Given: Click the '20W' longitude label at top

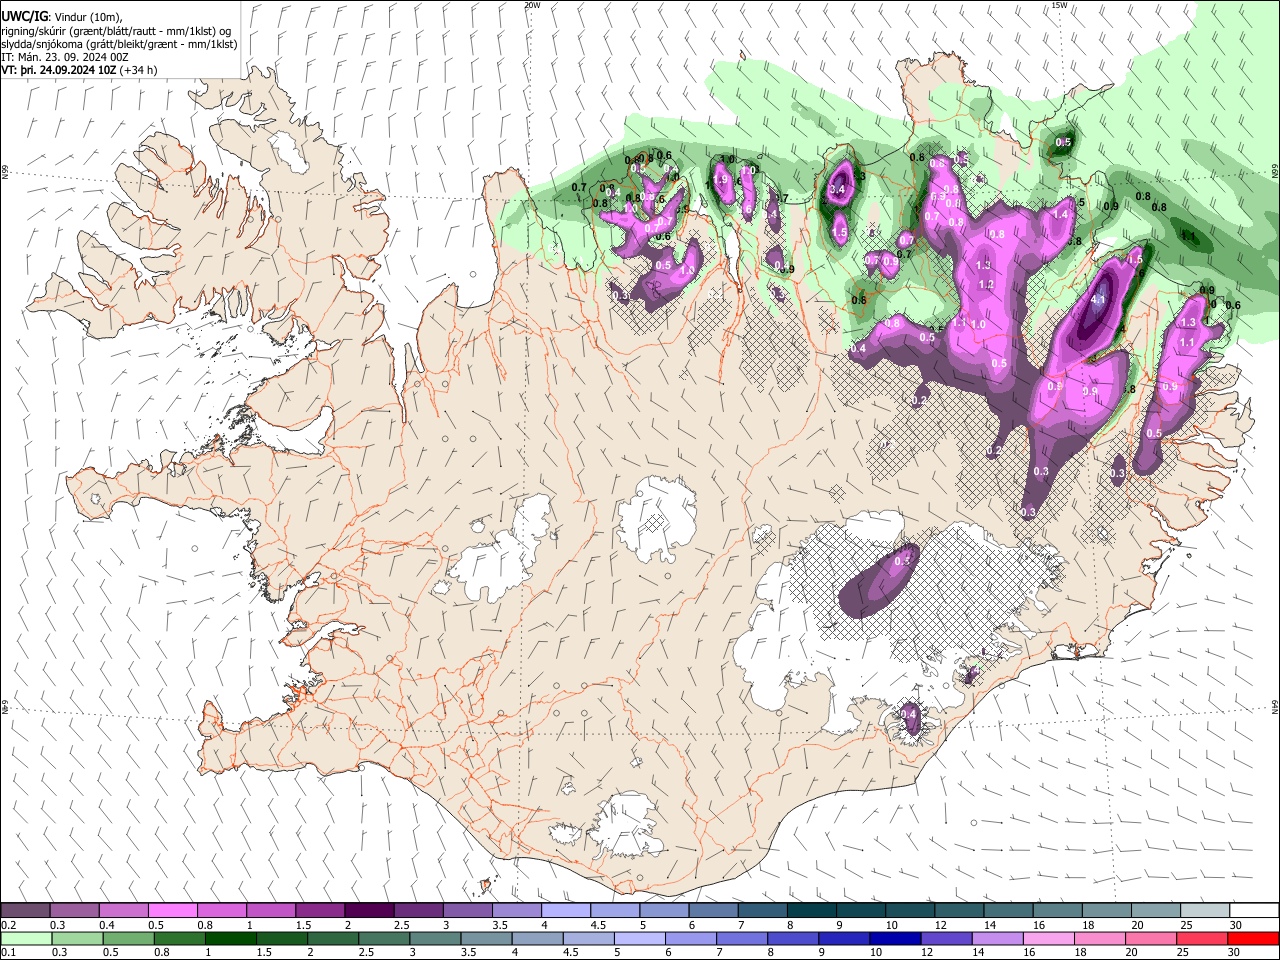Looking at the screenshot, I should coord(532,5).
